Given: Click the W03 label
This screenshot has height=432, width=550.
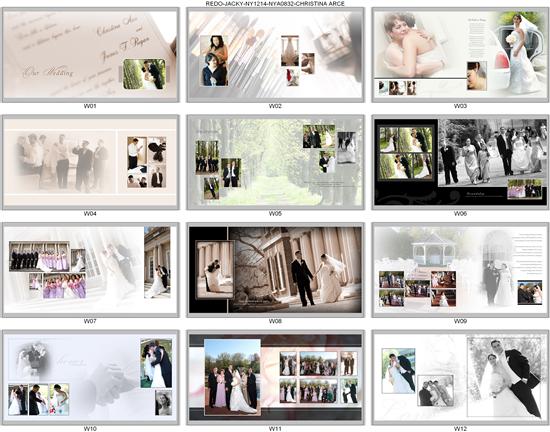Looking at the screenshot, I should coord(460,106).
